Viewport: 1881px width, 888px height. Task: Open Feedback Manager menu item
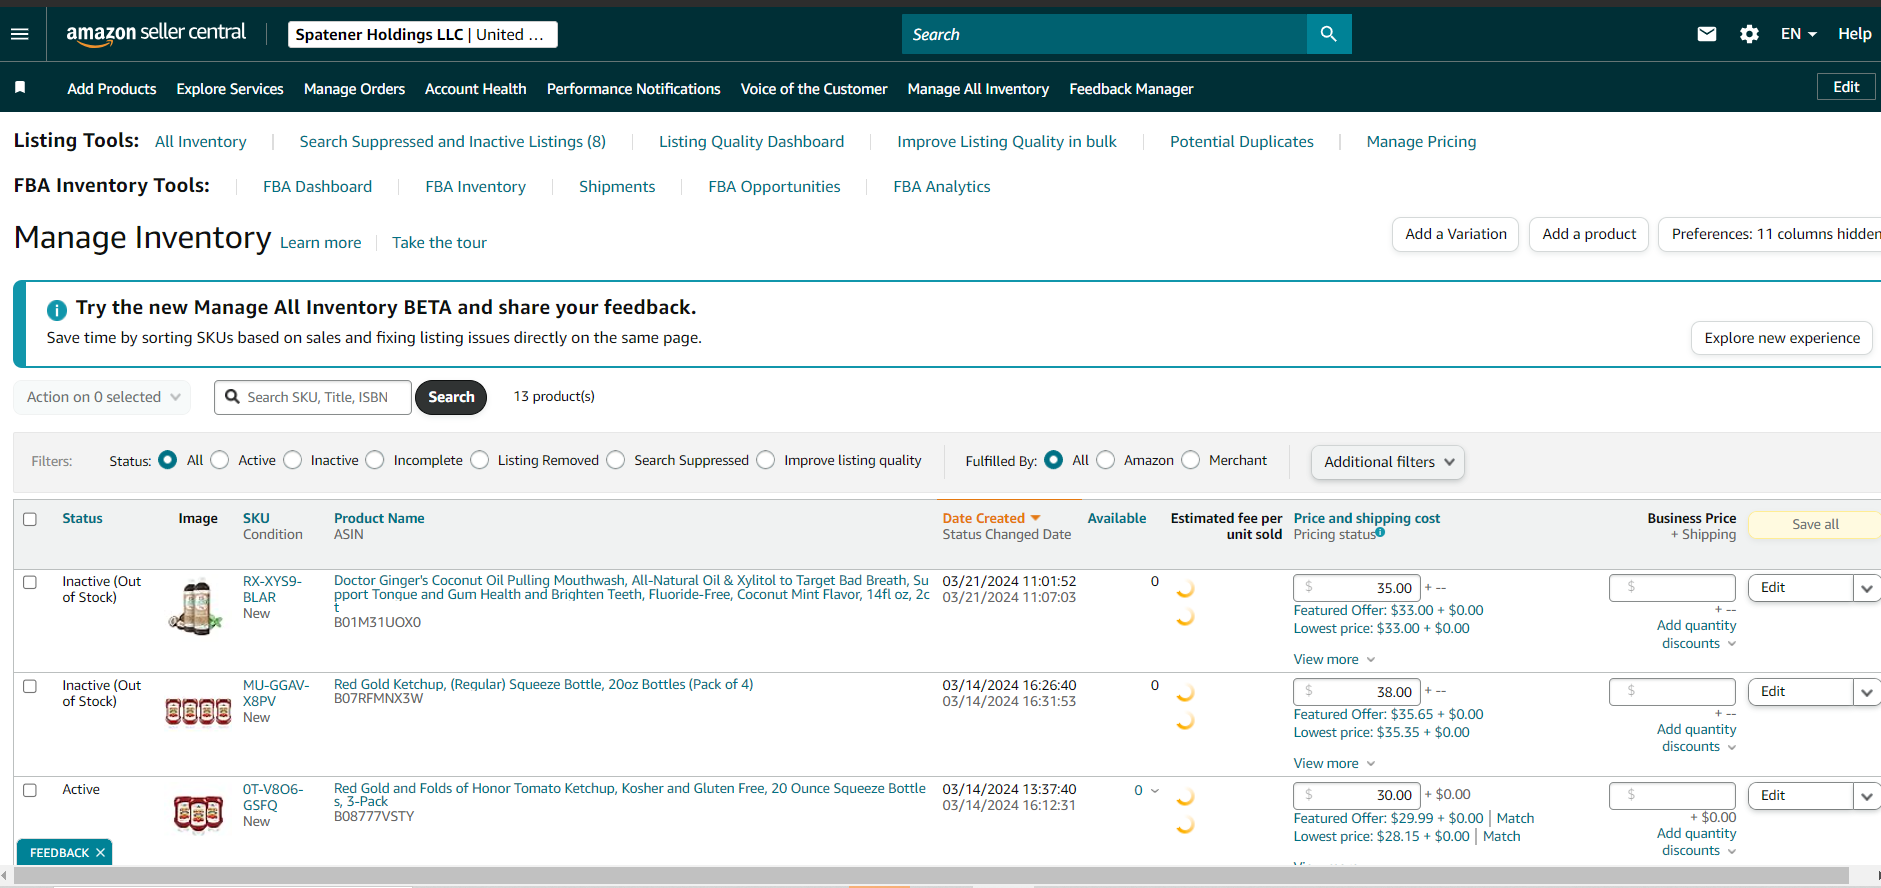point(1132,89)
